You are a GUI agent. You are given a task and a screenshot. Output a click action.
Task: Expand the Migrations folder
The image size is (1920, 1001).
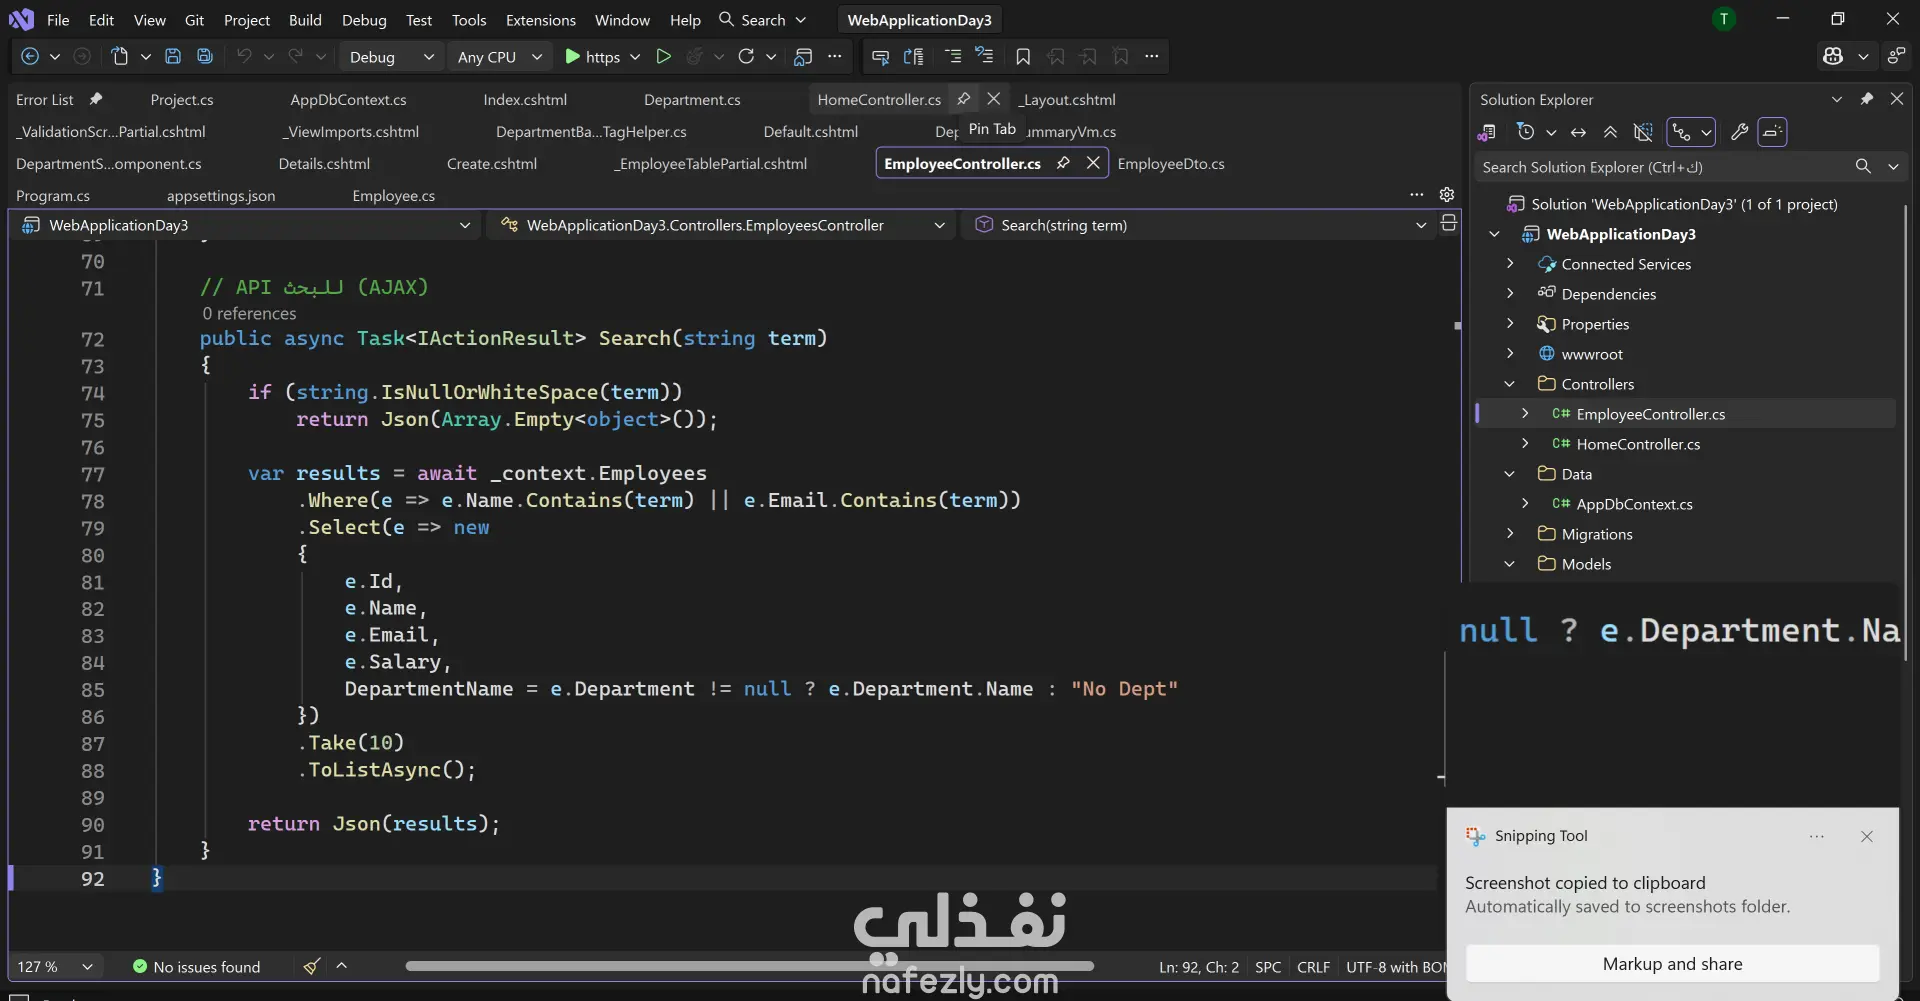coord(1510,534)
